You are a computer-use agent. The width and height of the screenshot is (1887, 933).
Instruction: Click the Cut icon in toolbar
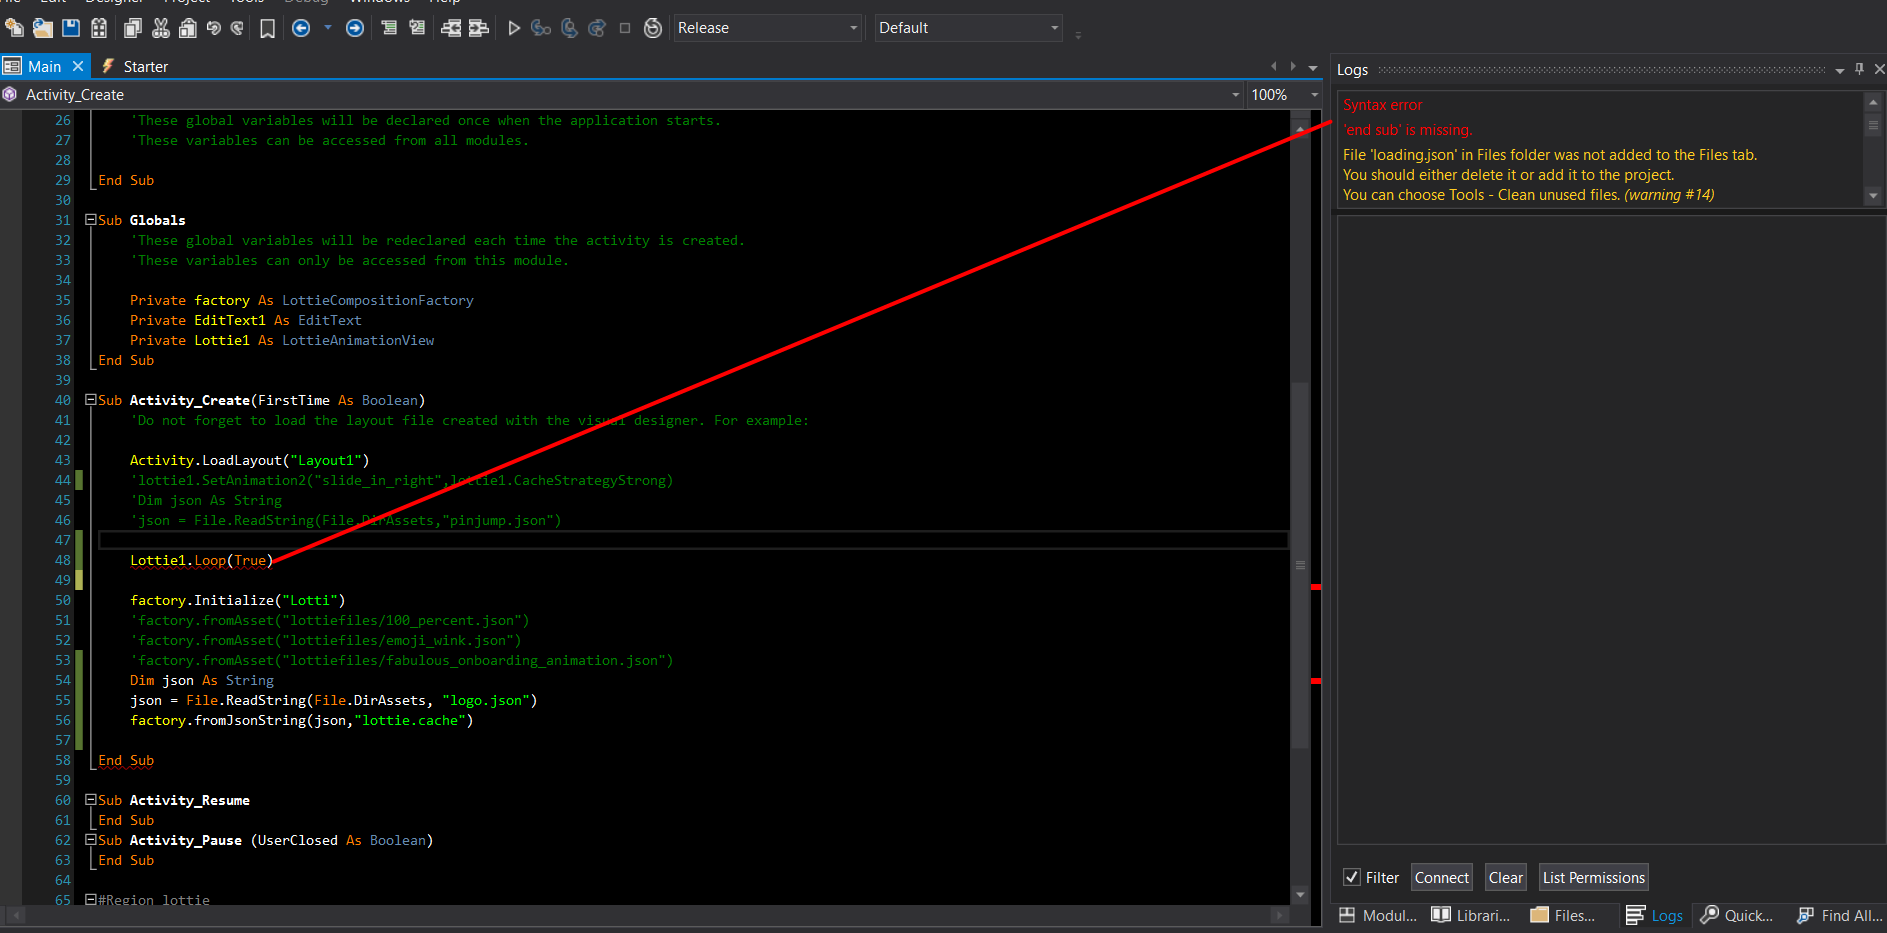click(x=160, y=28)
